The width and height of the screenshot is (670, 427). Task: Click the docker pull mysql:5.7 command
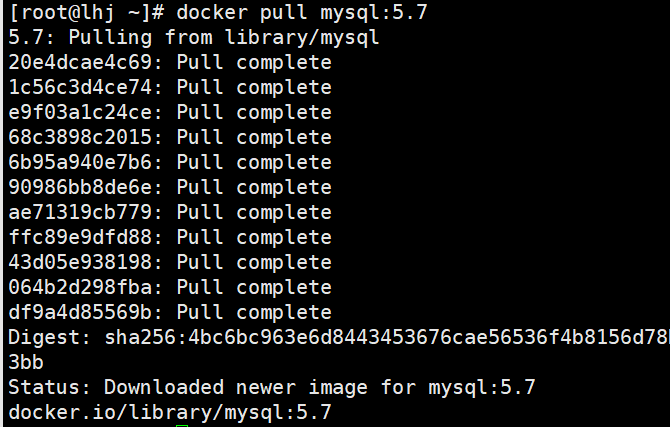pos(302,12)
